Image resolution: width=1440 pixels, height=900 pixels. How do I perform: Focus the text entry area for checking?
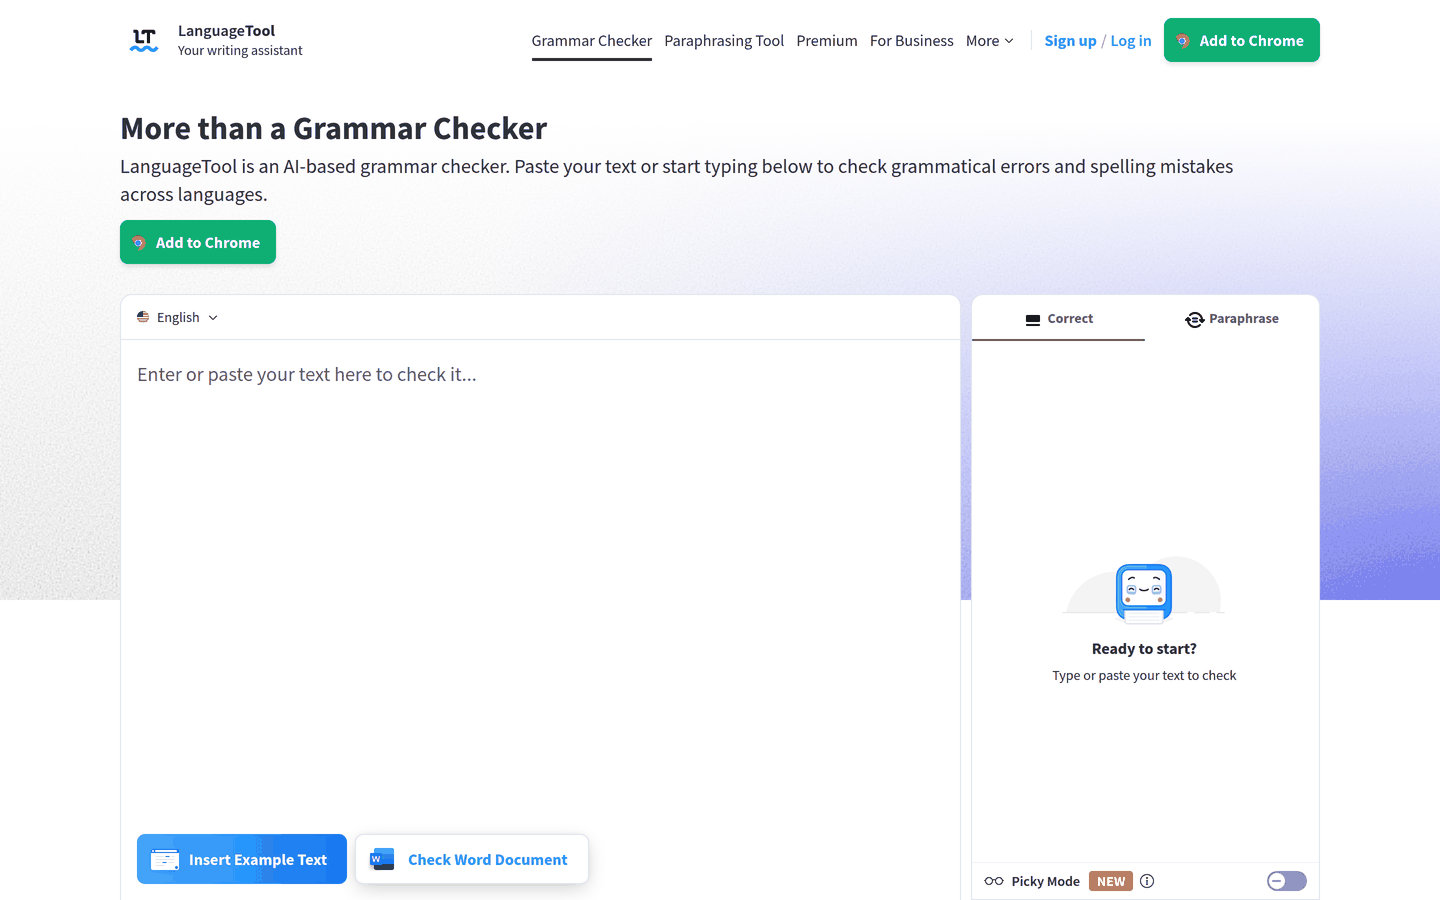coord(540,580)
